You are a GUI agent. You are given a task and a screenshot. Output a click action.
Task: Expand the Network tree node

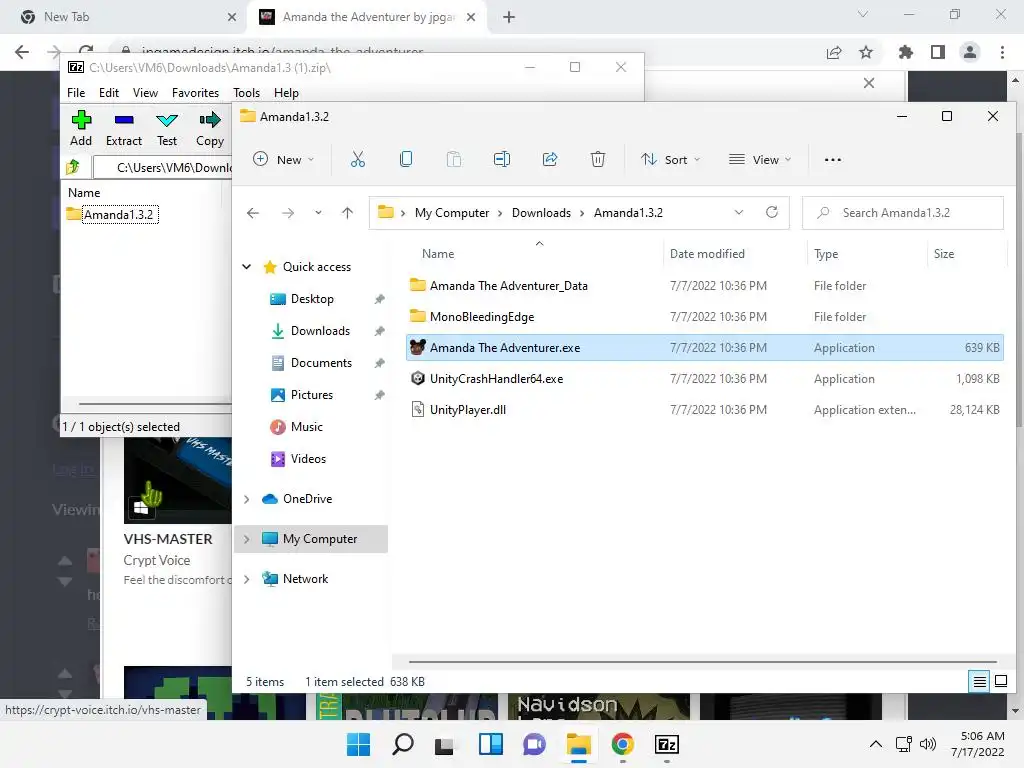[247, 579]
